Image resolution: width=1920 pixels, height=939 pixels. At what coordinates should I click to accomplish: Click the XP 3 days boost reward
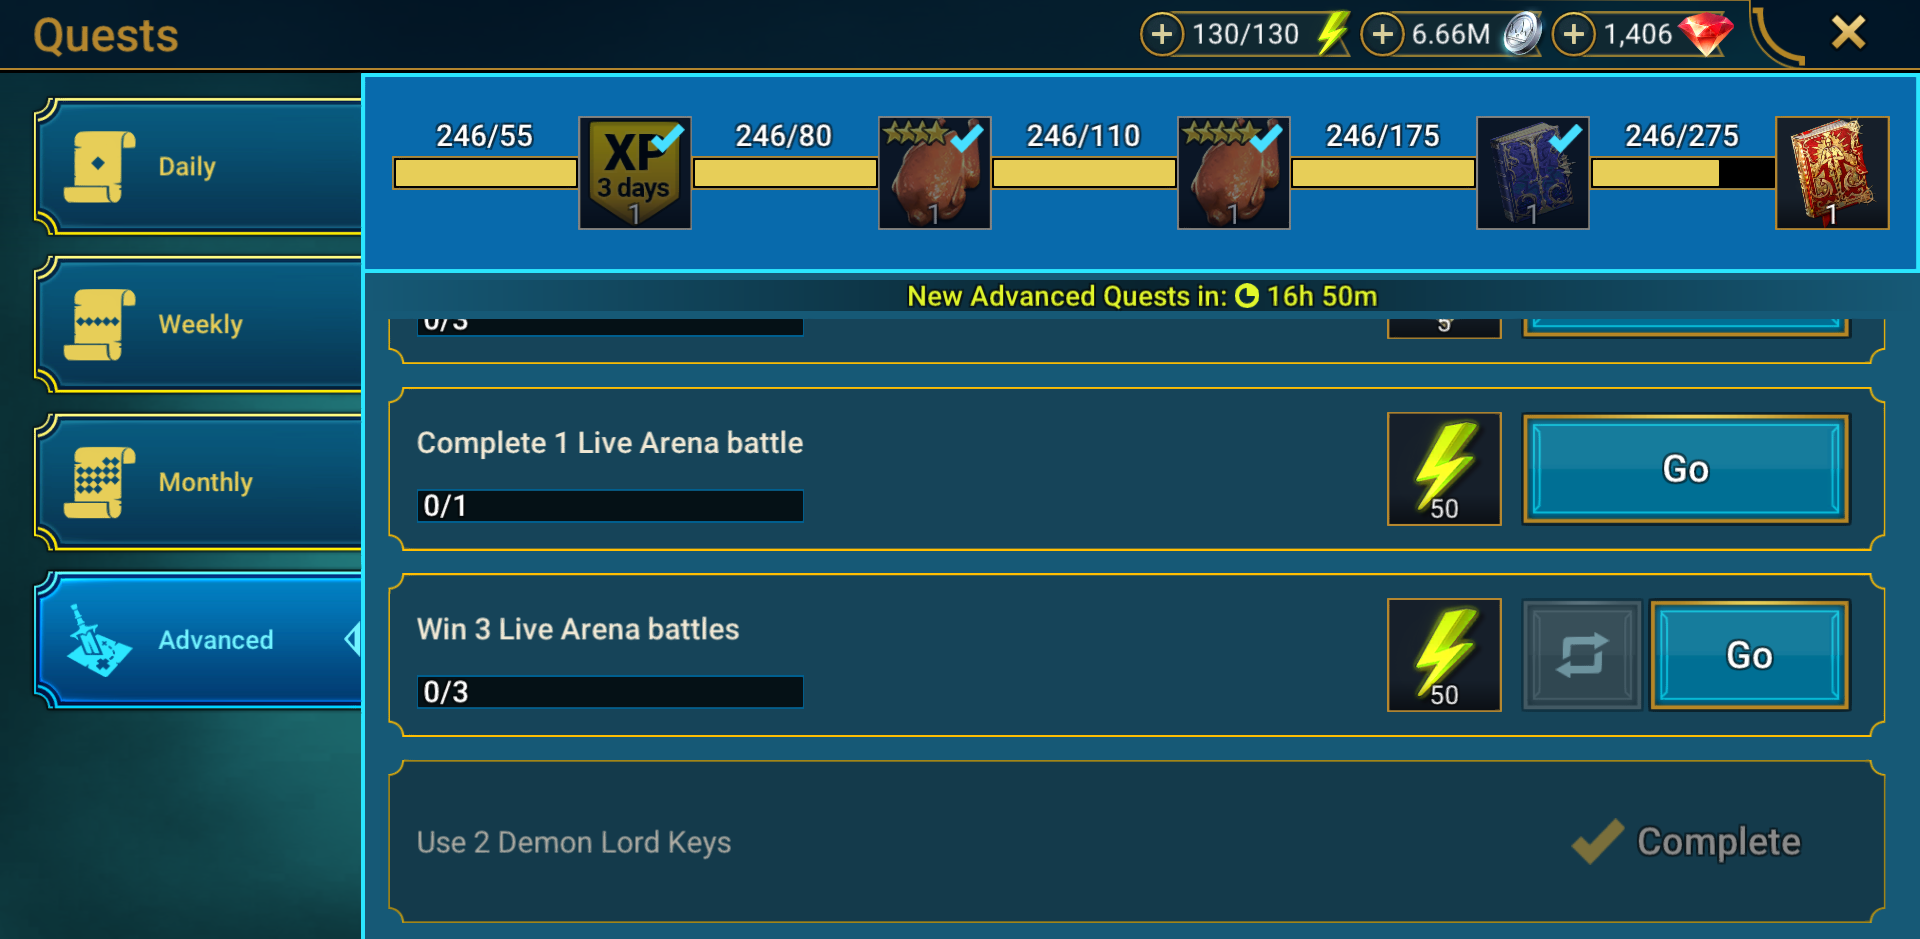(x=635, y=173)
